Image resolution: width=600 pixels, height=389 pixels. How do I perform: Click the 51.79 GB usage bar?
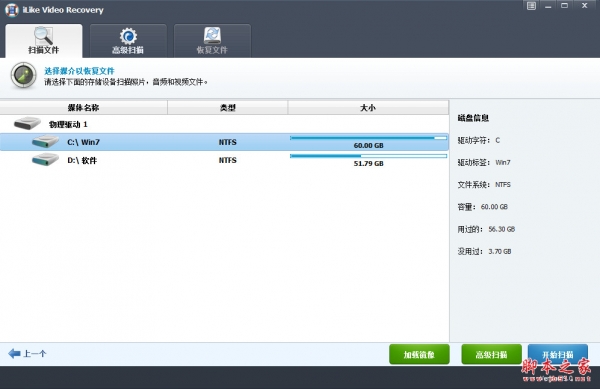pyautogui.click(x=368, y=156)
